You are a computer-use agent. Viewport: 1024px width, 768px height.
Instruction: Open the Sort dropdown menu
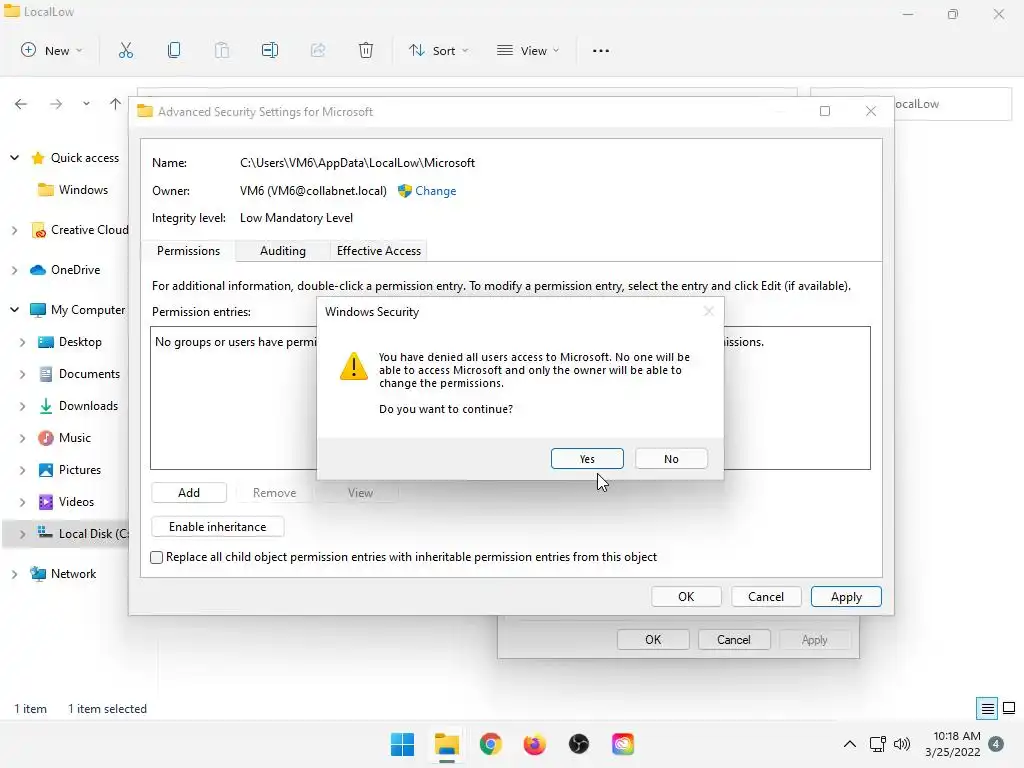point(438,50)
